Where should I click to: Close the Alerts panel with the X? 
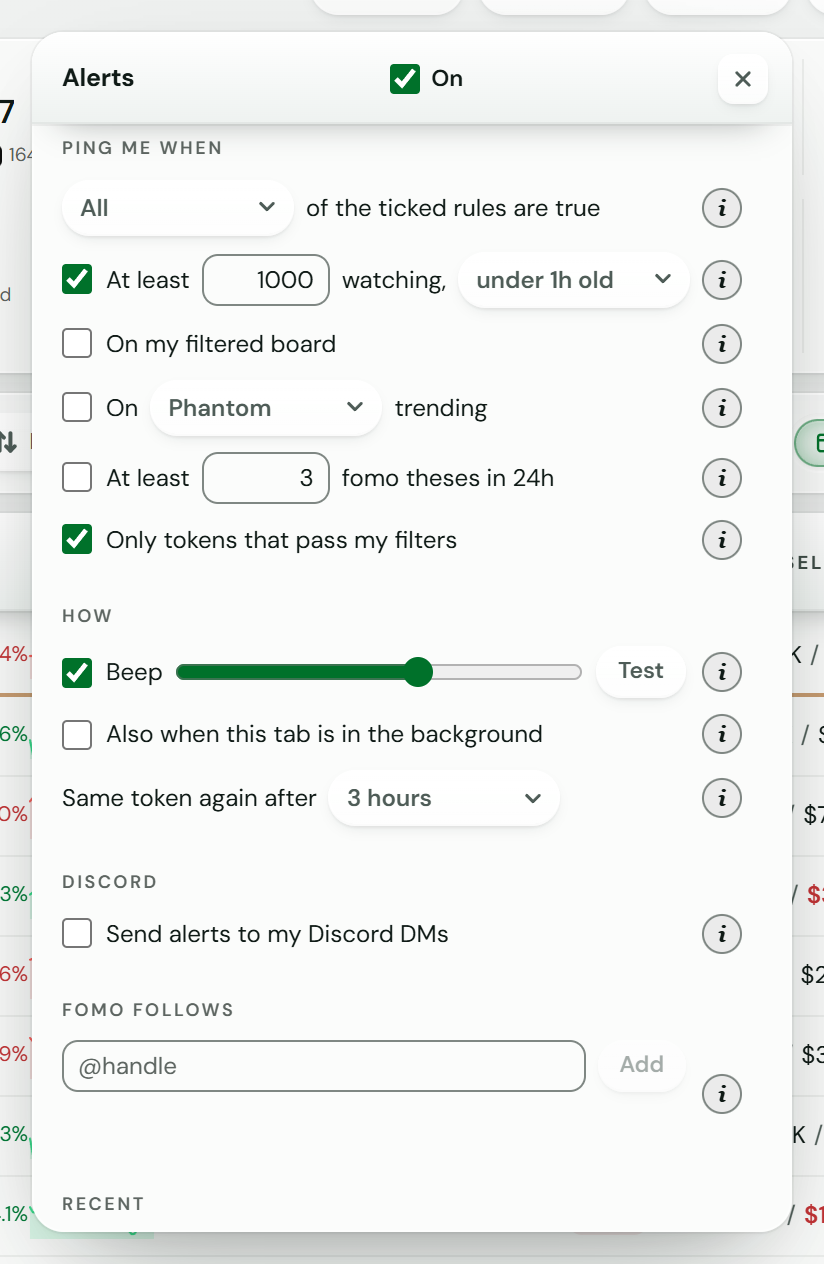click(743, 79)
